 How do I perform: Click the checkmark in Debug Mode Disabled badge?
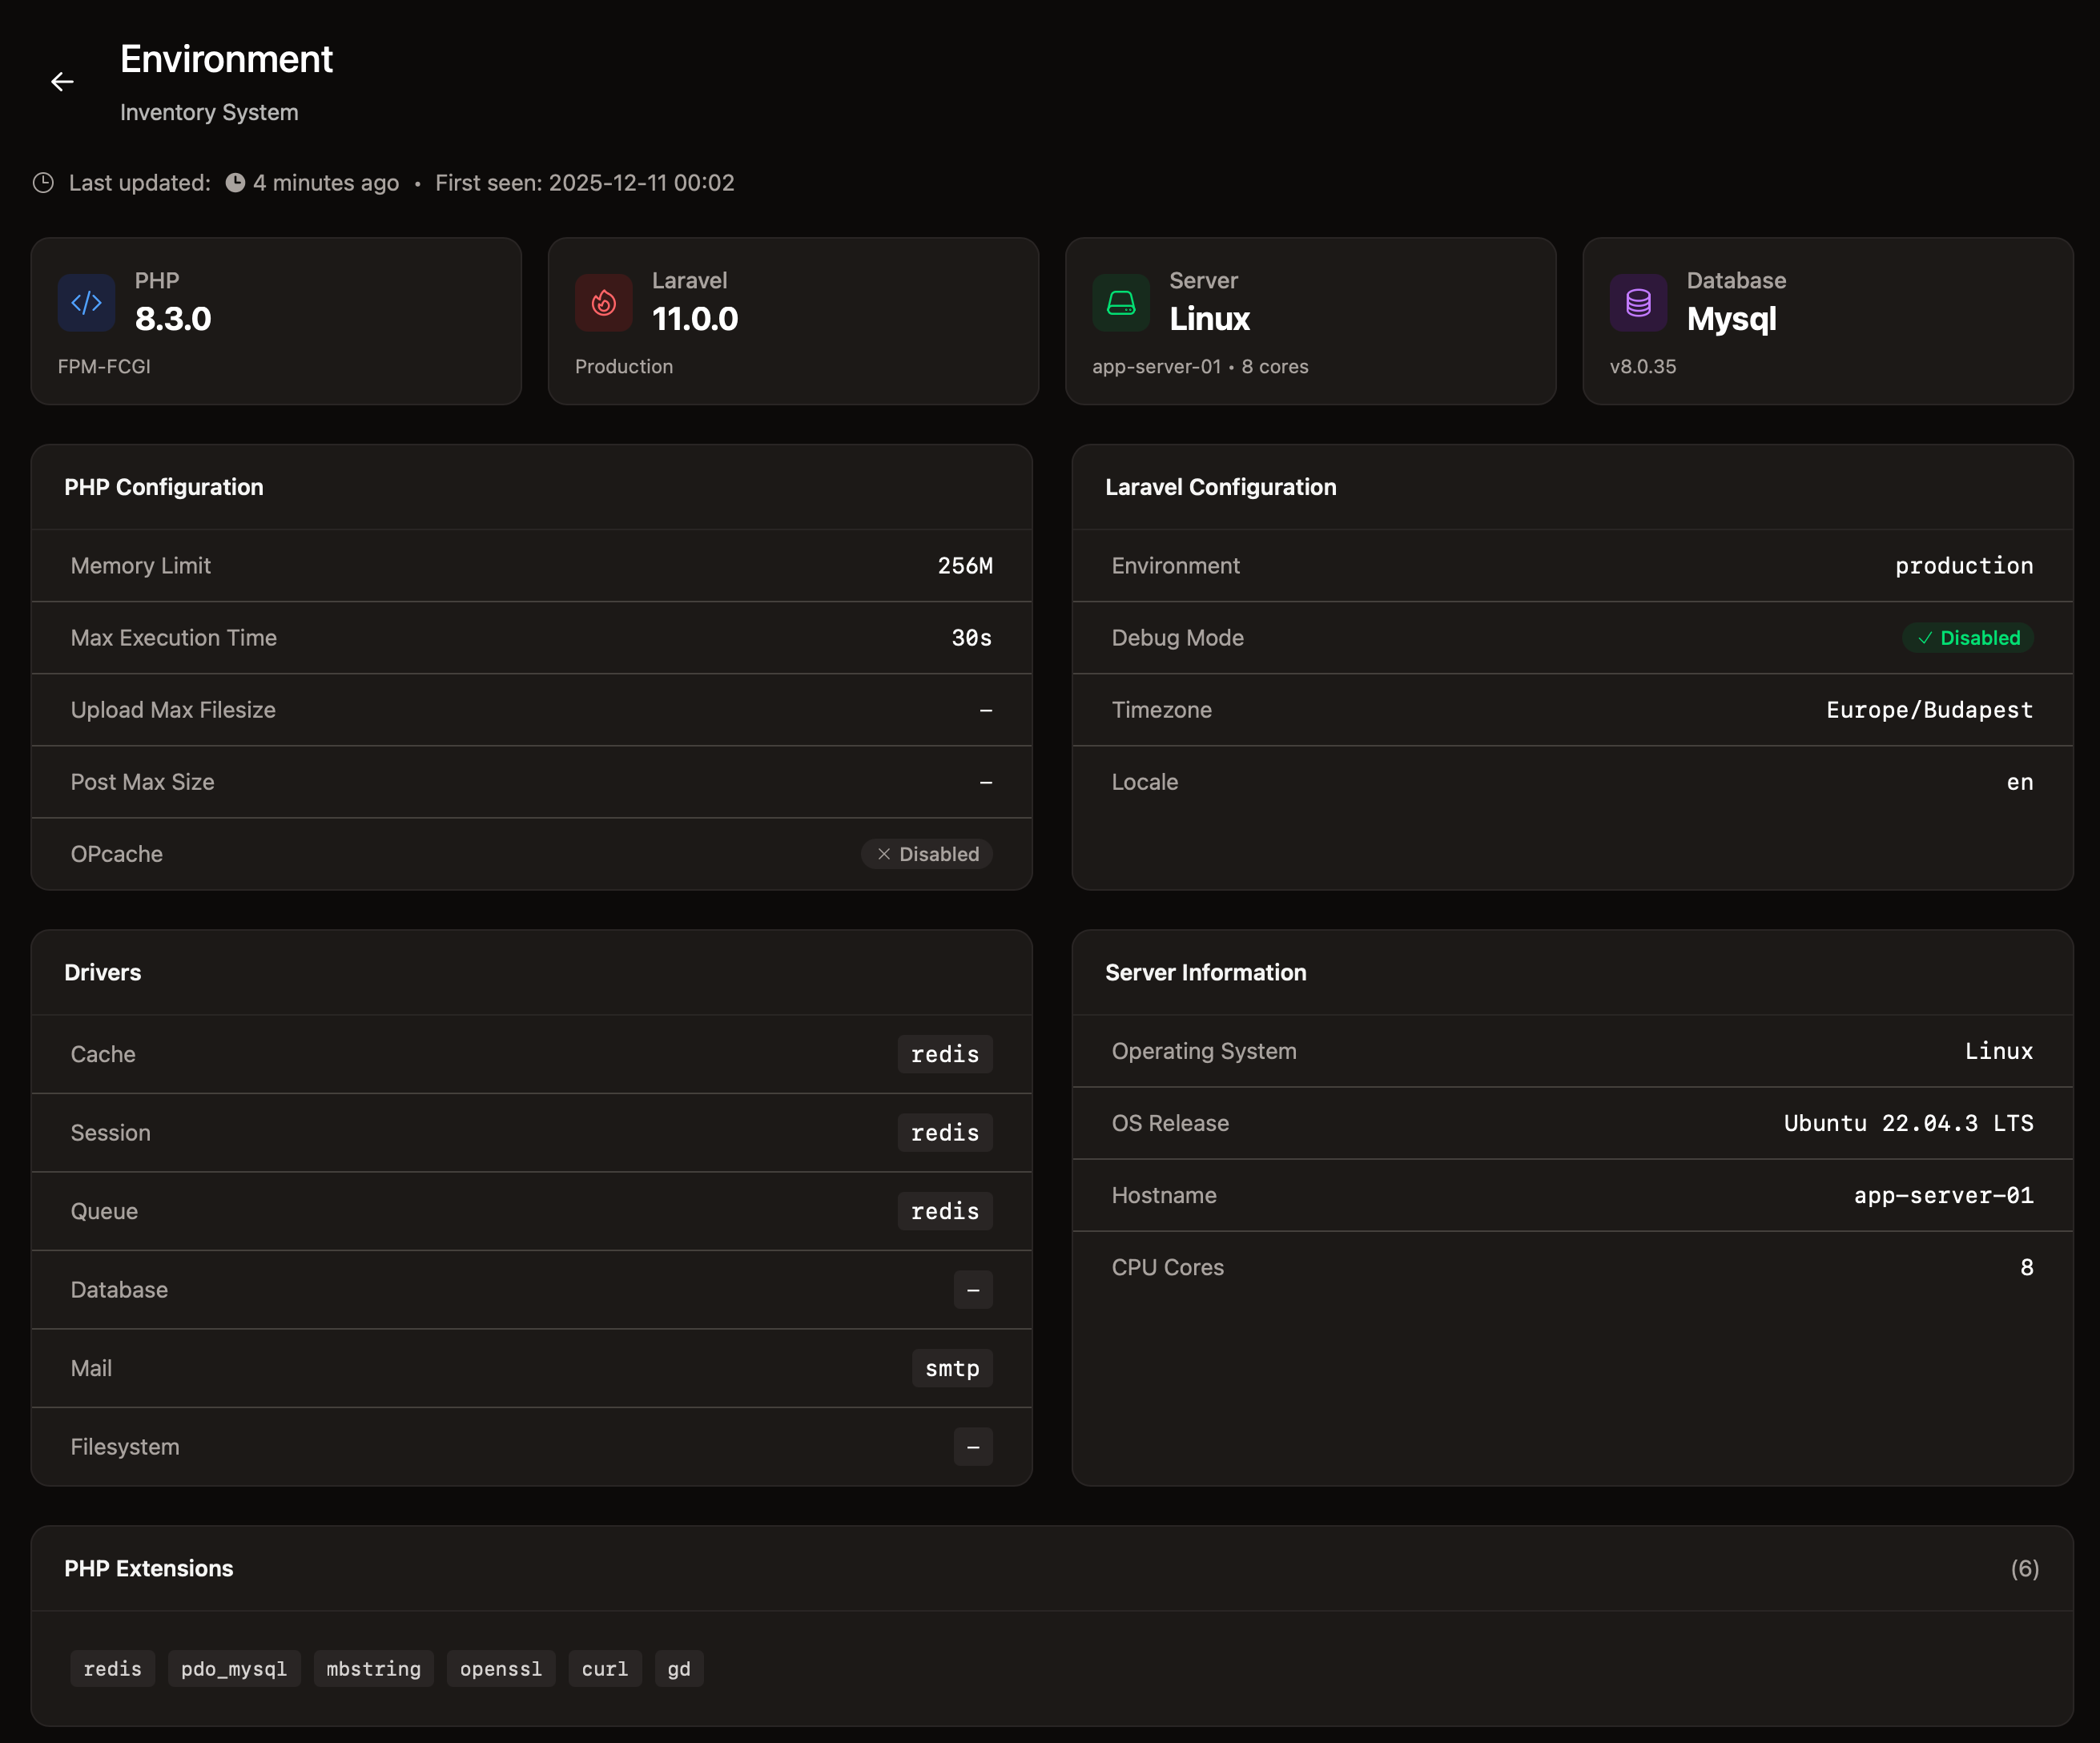click(1925, 638)
